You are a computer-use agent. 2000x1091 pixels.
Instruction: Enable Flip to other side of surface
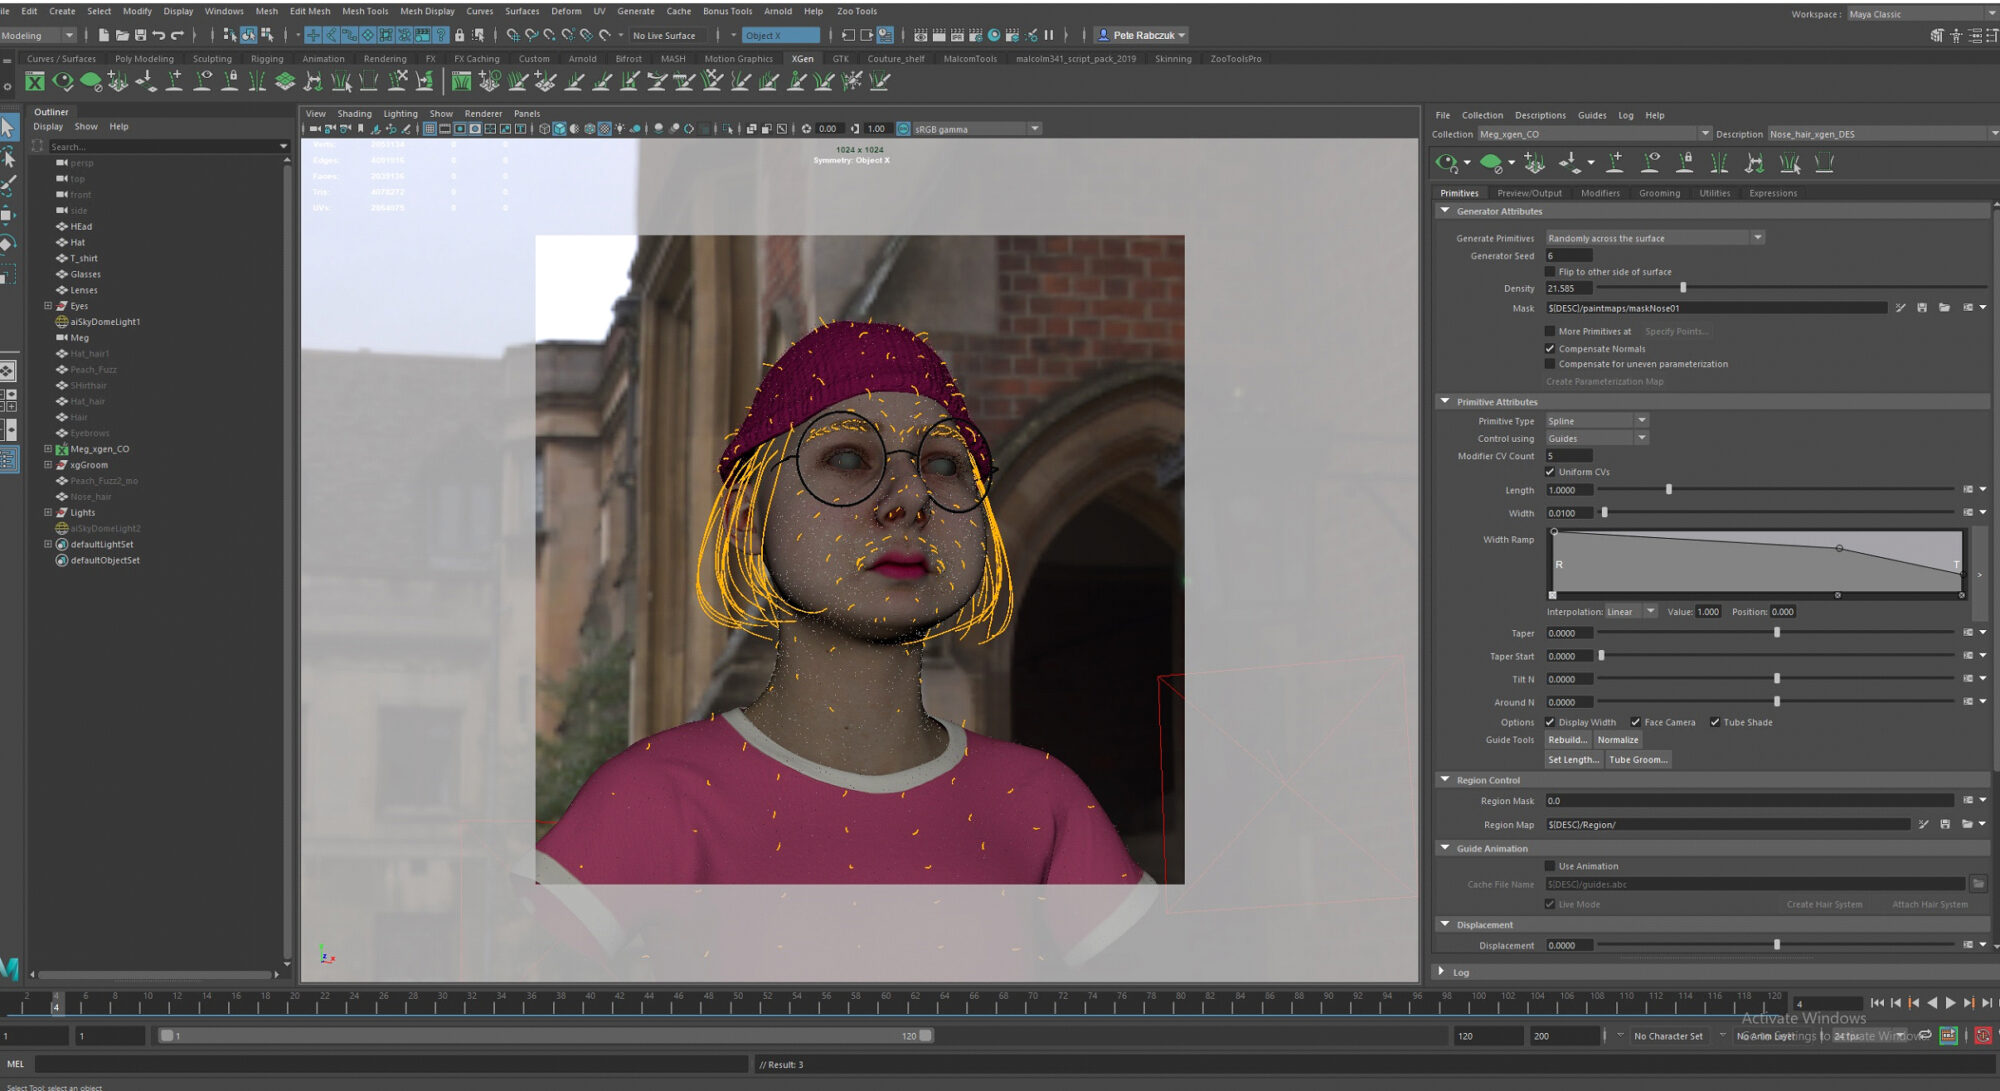click(1550, 272)
